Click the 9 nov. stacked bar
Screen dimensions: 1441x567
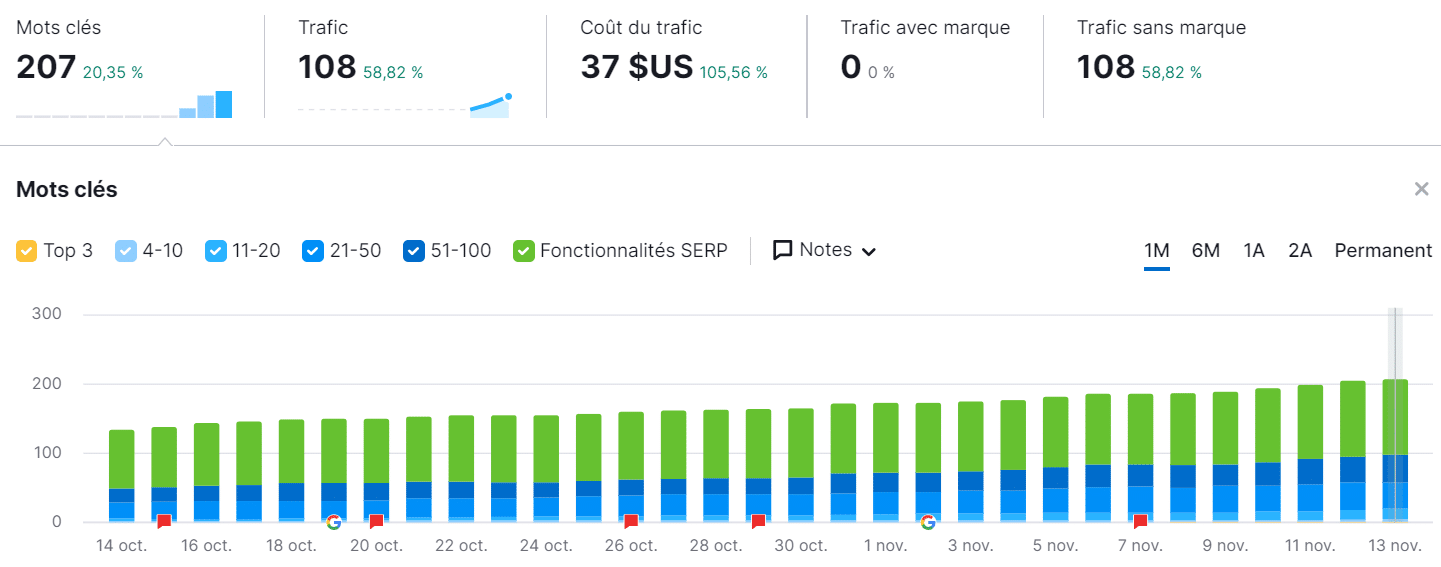[x=1225, y=457]
